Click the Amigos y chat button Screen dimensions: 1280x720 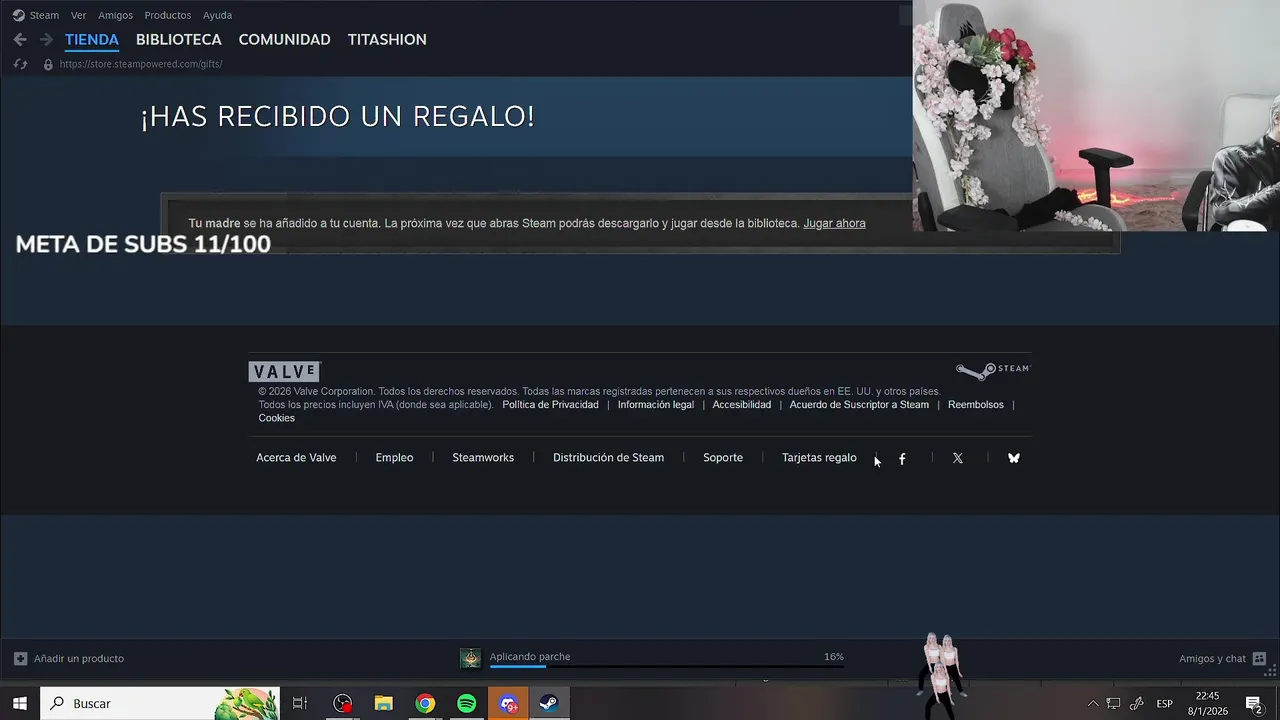[1222, 659]
